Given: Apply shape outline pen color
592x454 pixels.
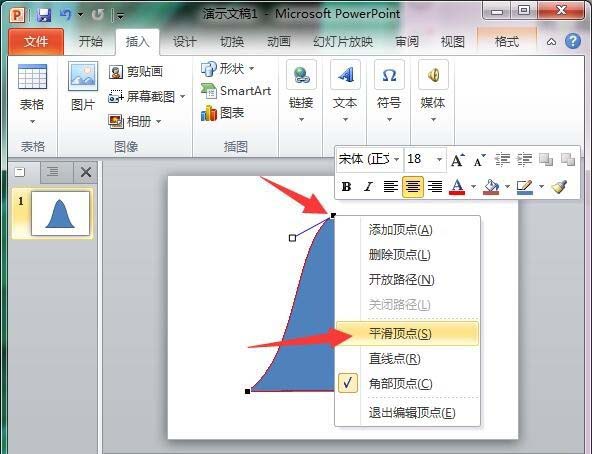Looking at the screenshot, I should click(x=525, y=187).
